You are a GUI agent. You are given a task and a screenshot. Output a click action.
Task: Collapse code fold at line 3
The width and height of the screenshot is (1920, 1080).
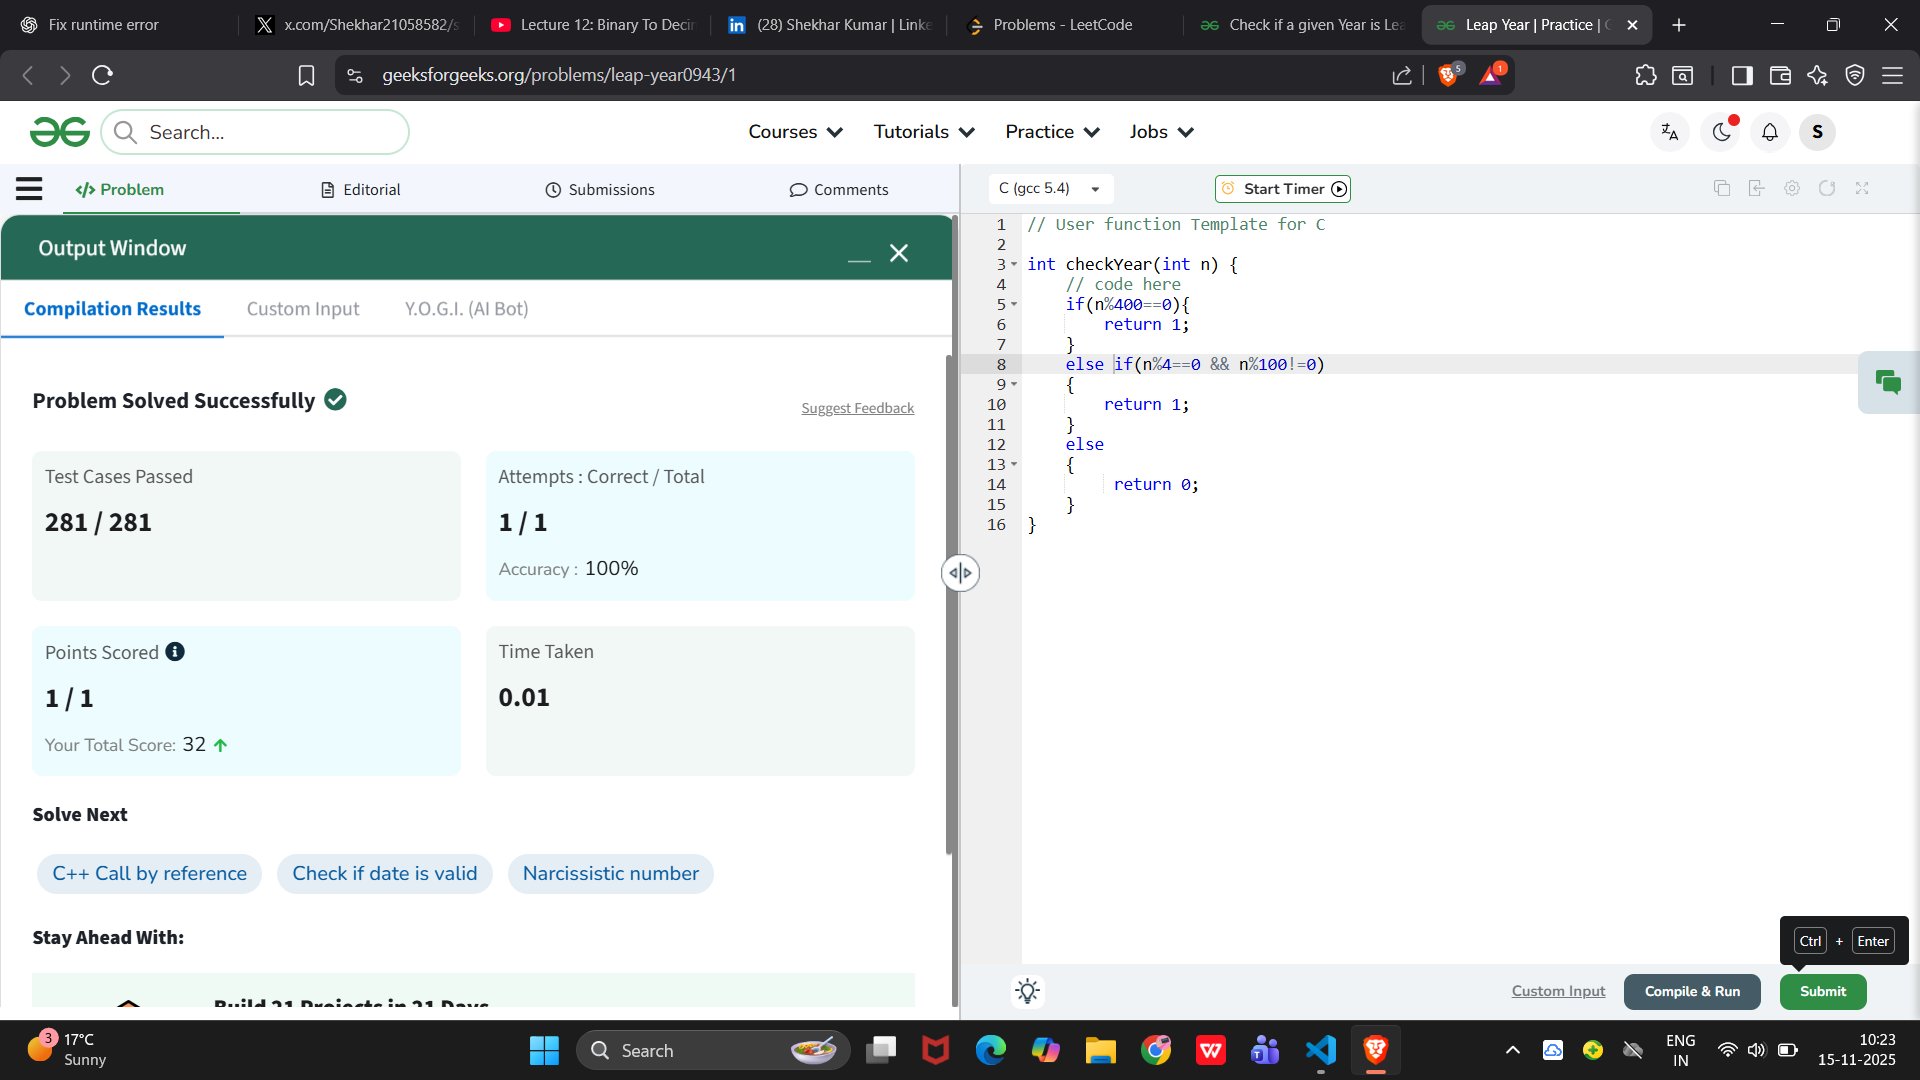(1014, 265)
